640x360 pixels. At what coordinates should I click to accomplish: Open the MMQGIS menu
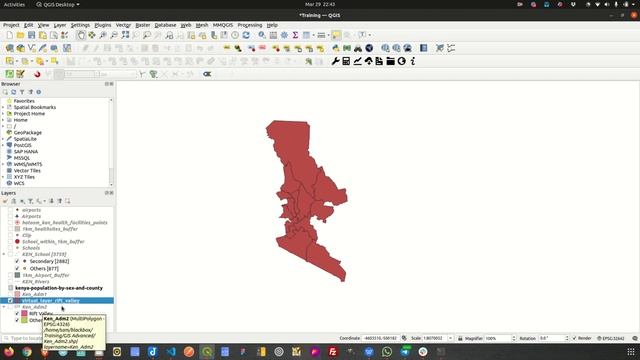click(x=223, y=25)
